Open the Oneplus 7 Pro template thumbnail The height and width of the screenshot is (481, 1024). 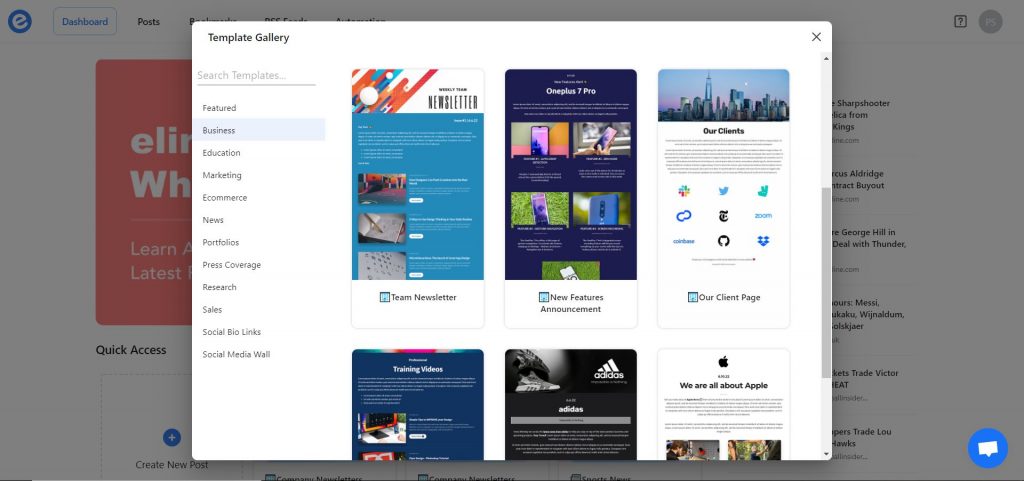[x=571, y=174]
